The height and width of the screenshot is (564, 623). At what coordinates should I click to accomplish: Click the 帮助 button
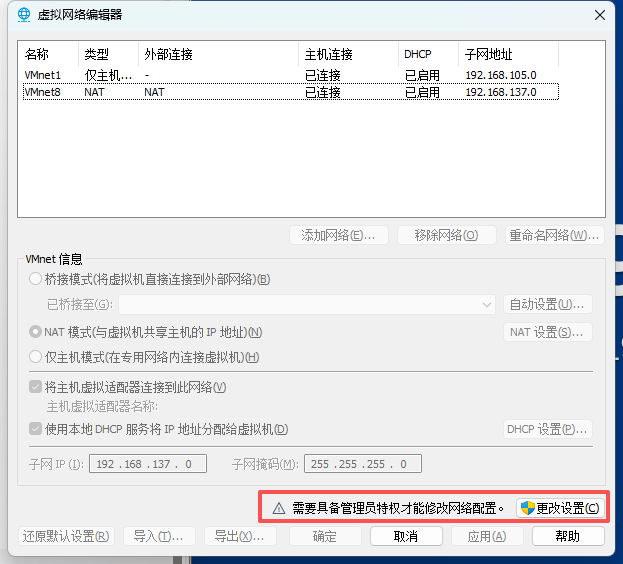(568, 536)
